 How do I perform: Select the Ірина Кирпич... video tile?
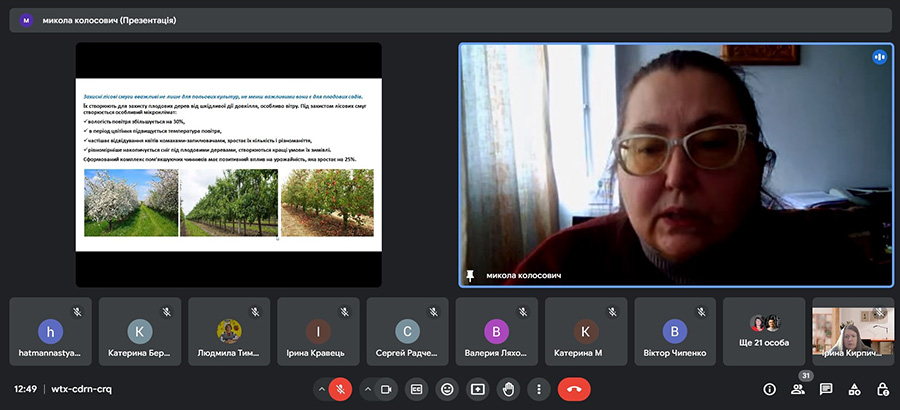click(x=853, y=331)
